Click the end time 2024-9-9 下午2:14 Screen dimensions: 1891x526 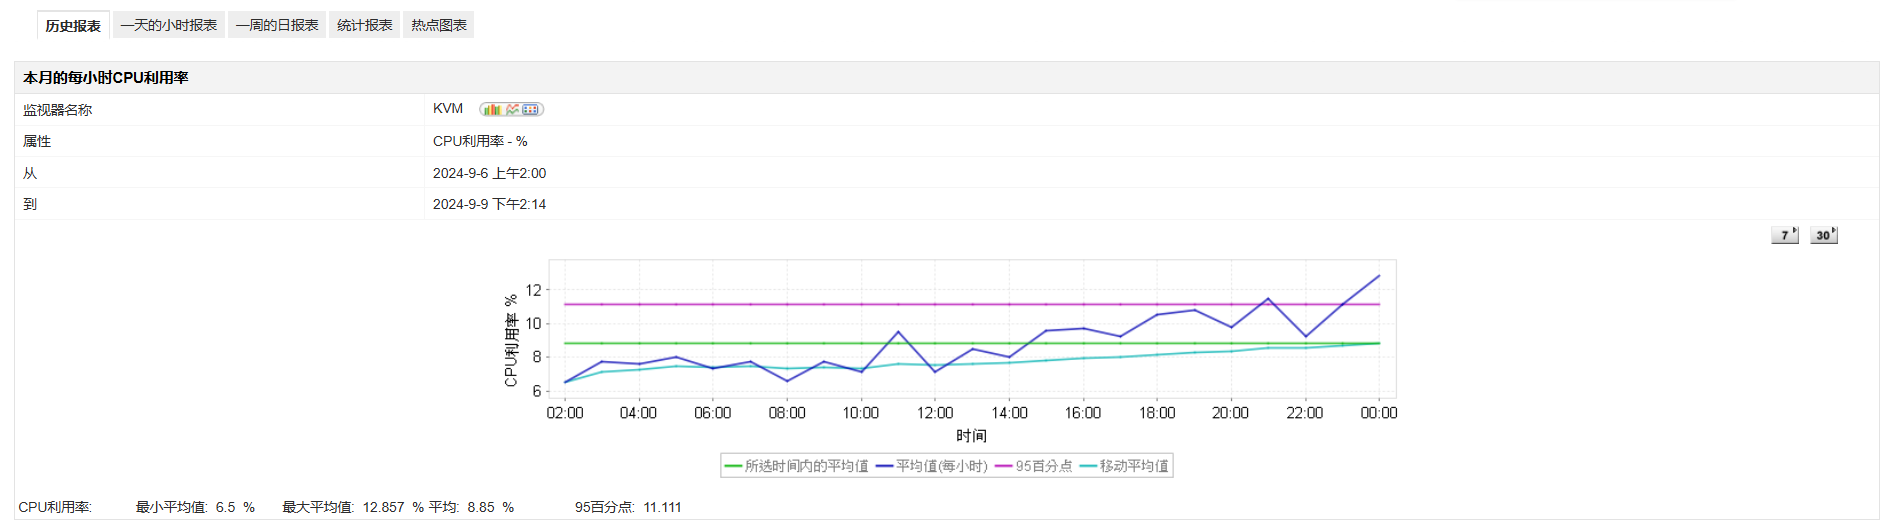(x=489, y=204)
